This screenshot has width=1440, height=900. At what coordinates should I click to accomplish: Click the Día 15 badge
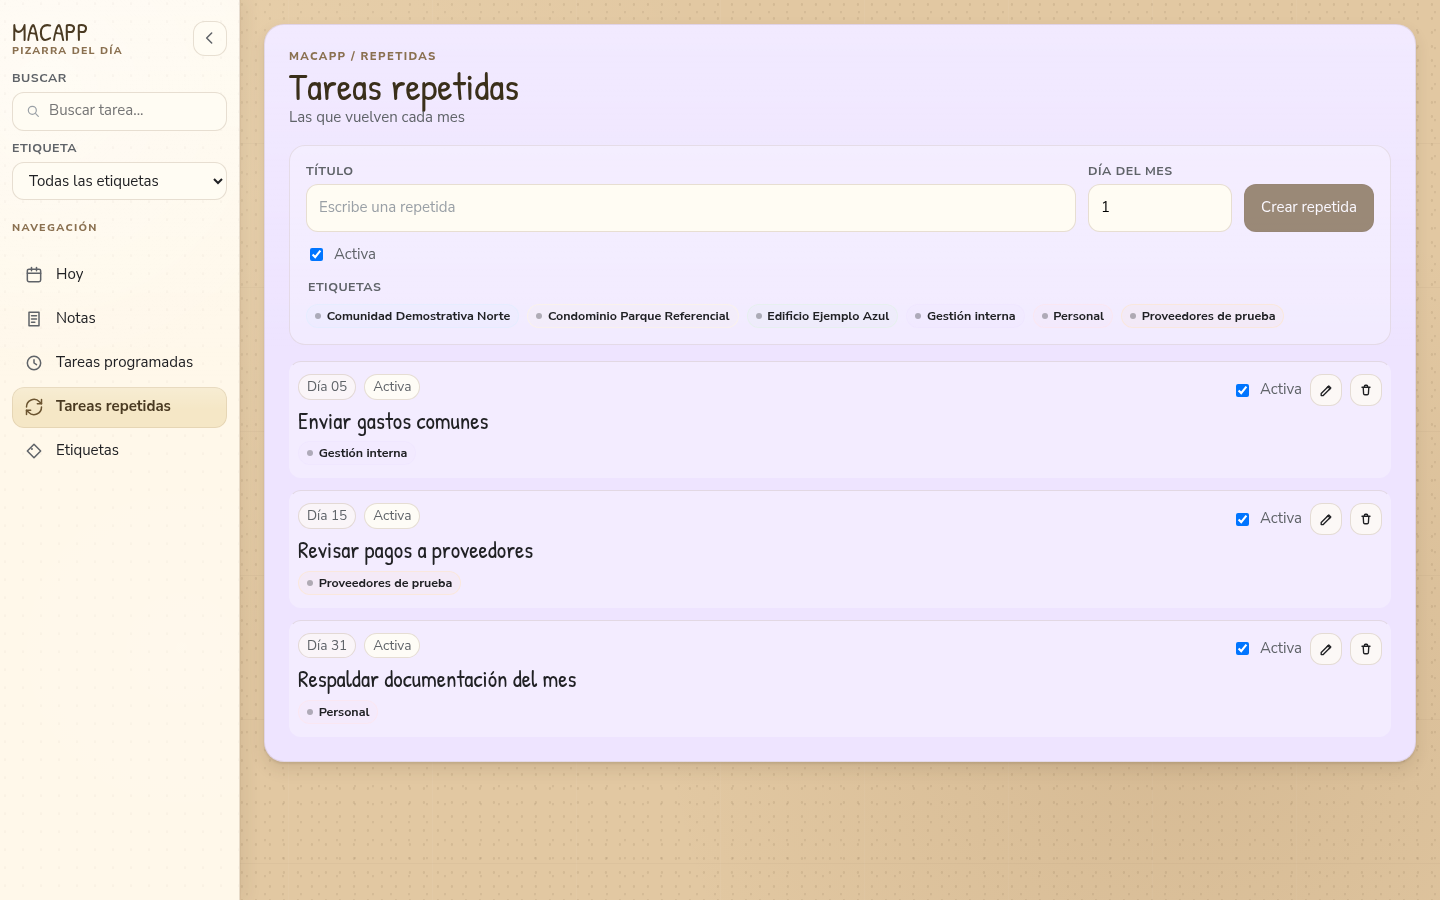click(327, 516)
